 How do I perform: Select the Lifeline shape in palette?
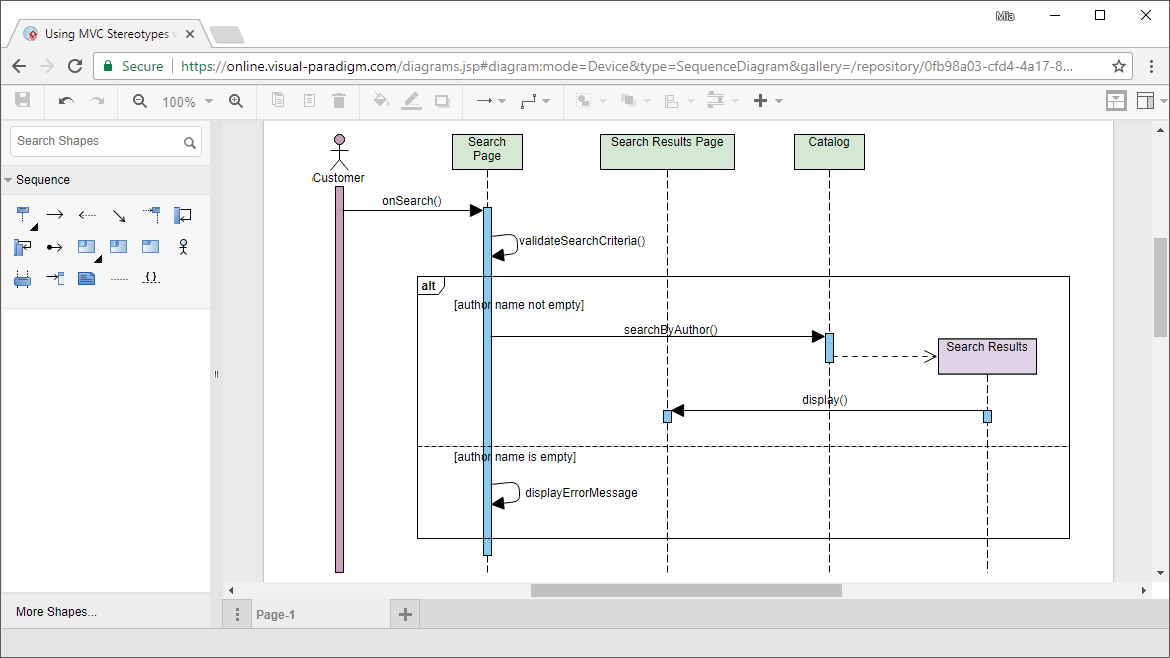click(x=23, y=216)
